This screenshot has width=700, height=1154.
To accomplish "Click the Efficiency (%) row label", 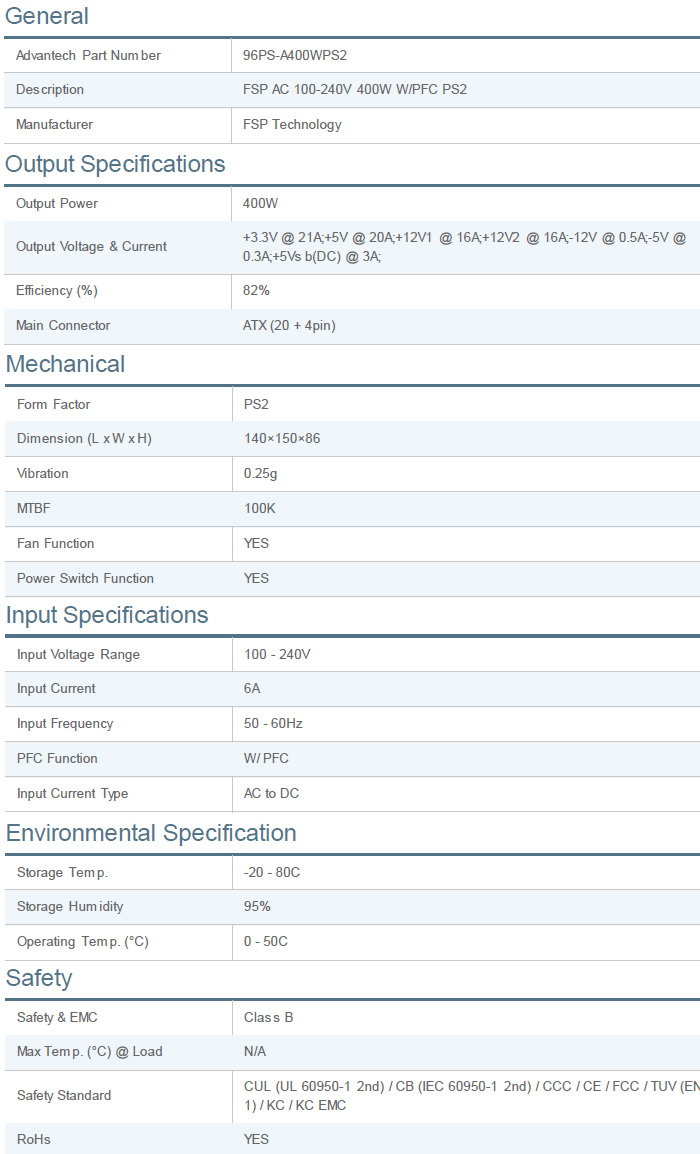I will 57,291.
